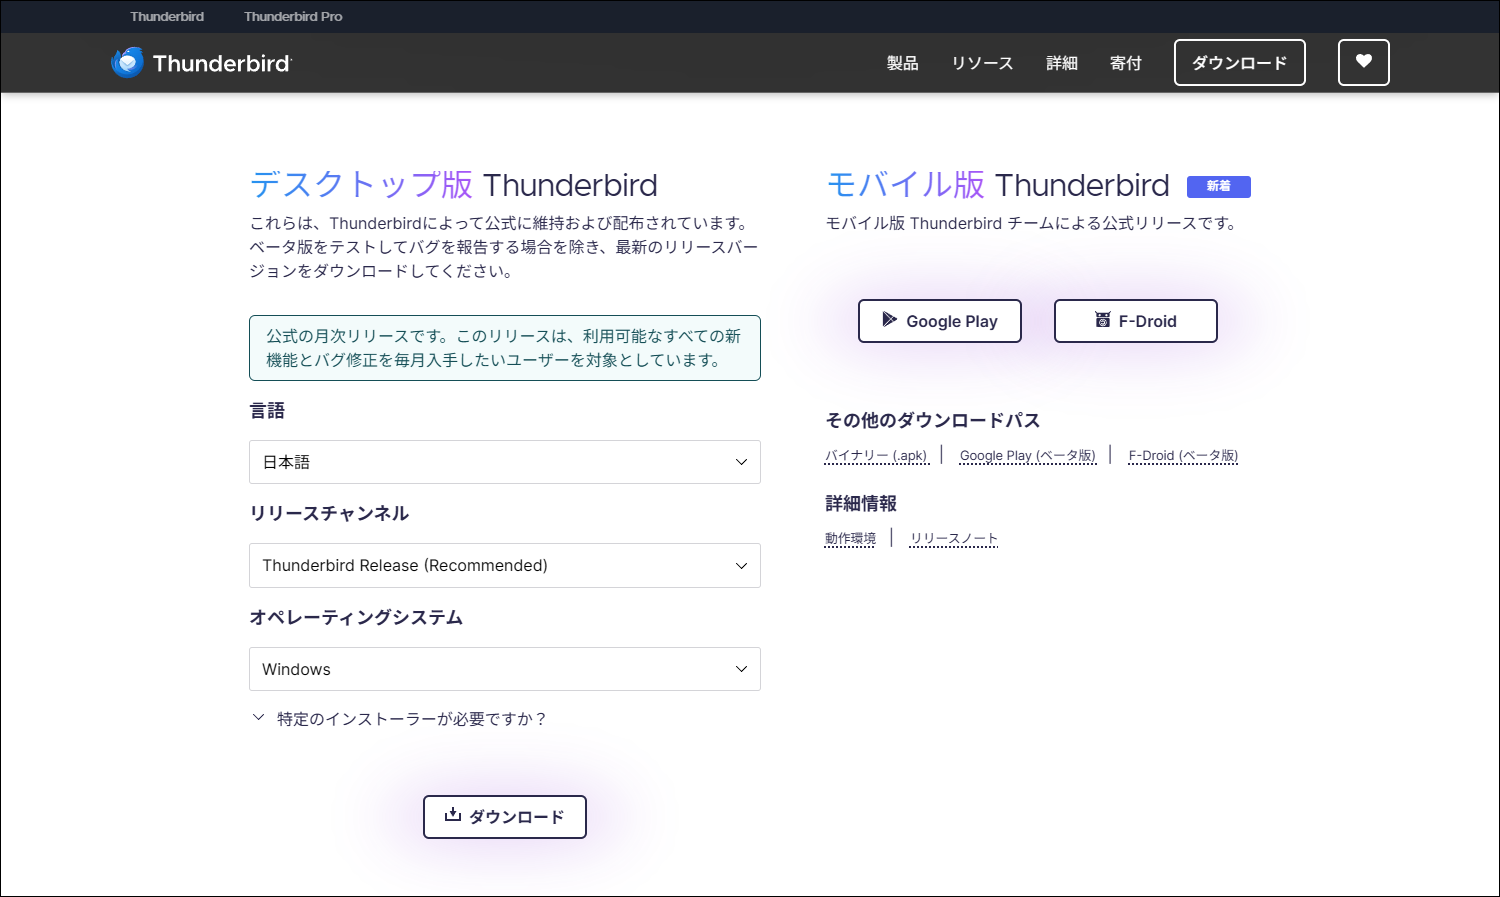Click 寄付 in the navigation bar

[1125, 63]
